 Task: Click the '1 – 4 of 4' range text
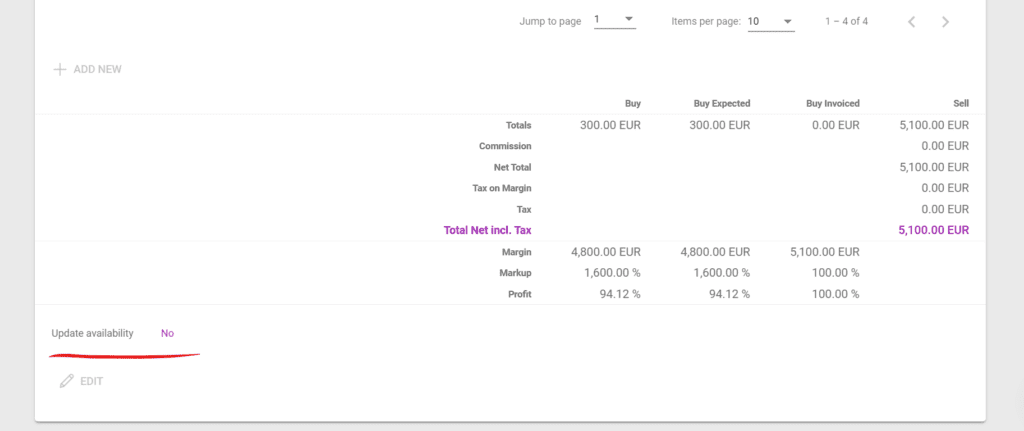pyautogui.click(x=846, y=21)
